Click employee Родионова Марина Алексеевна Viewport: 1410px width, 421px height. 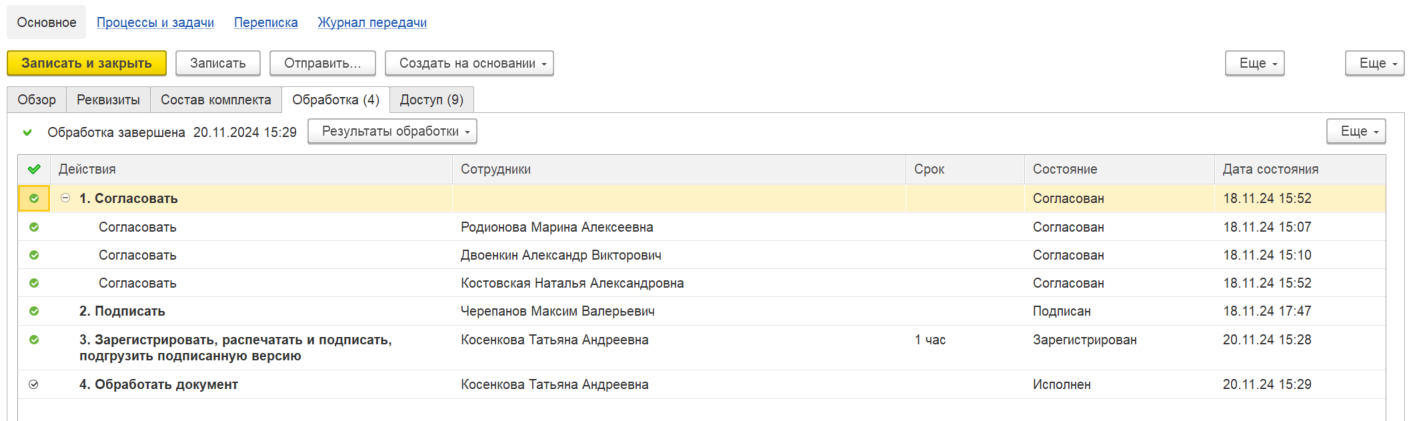click(x=557, y=227)
